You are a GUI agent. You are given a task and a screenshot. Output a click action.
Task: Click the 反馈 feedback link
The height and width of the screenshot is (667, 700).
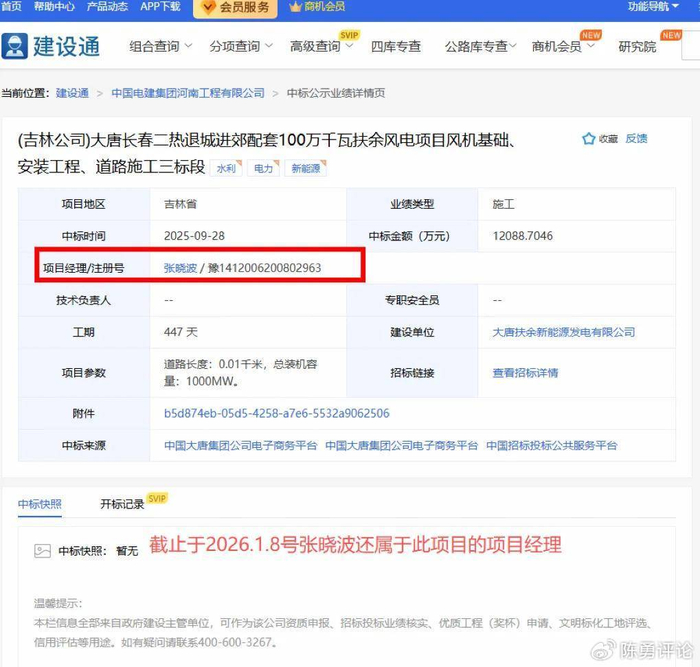pos(636,138)
